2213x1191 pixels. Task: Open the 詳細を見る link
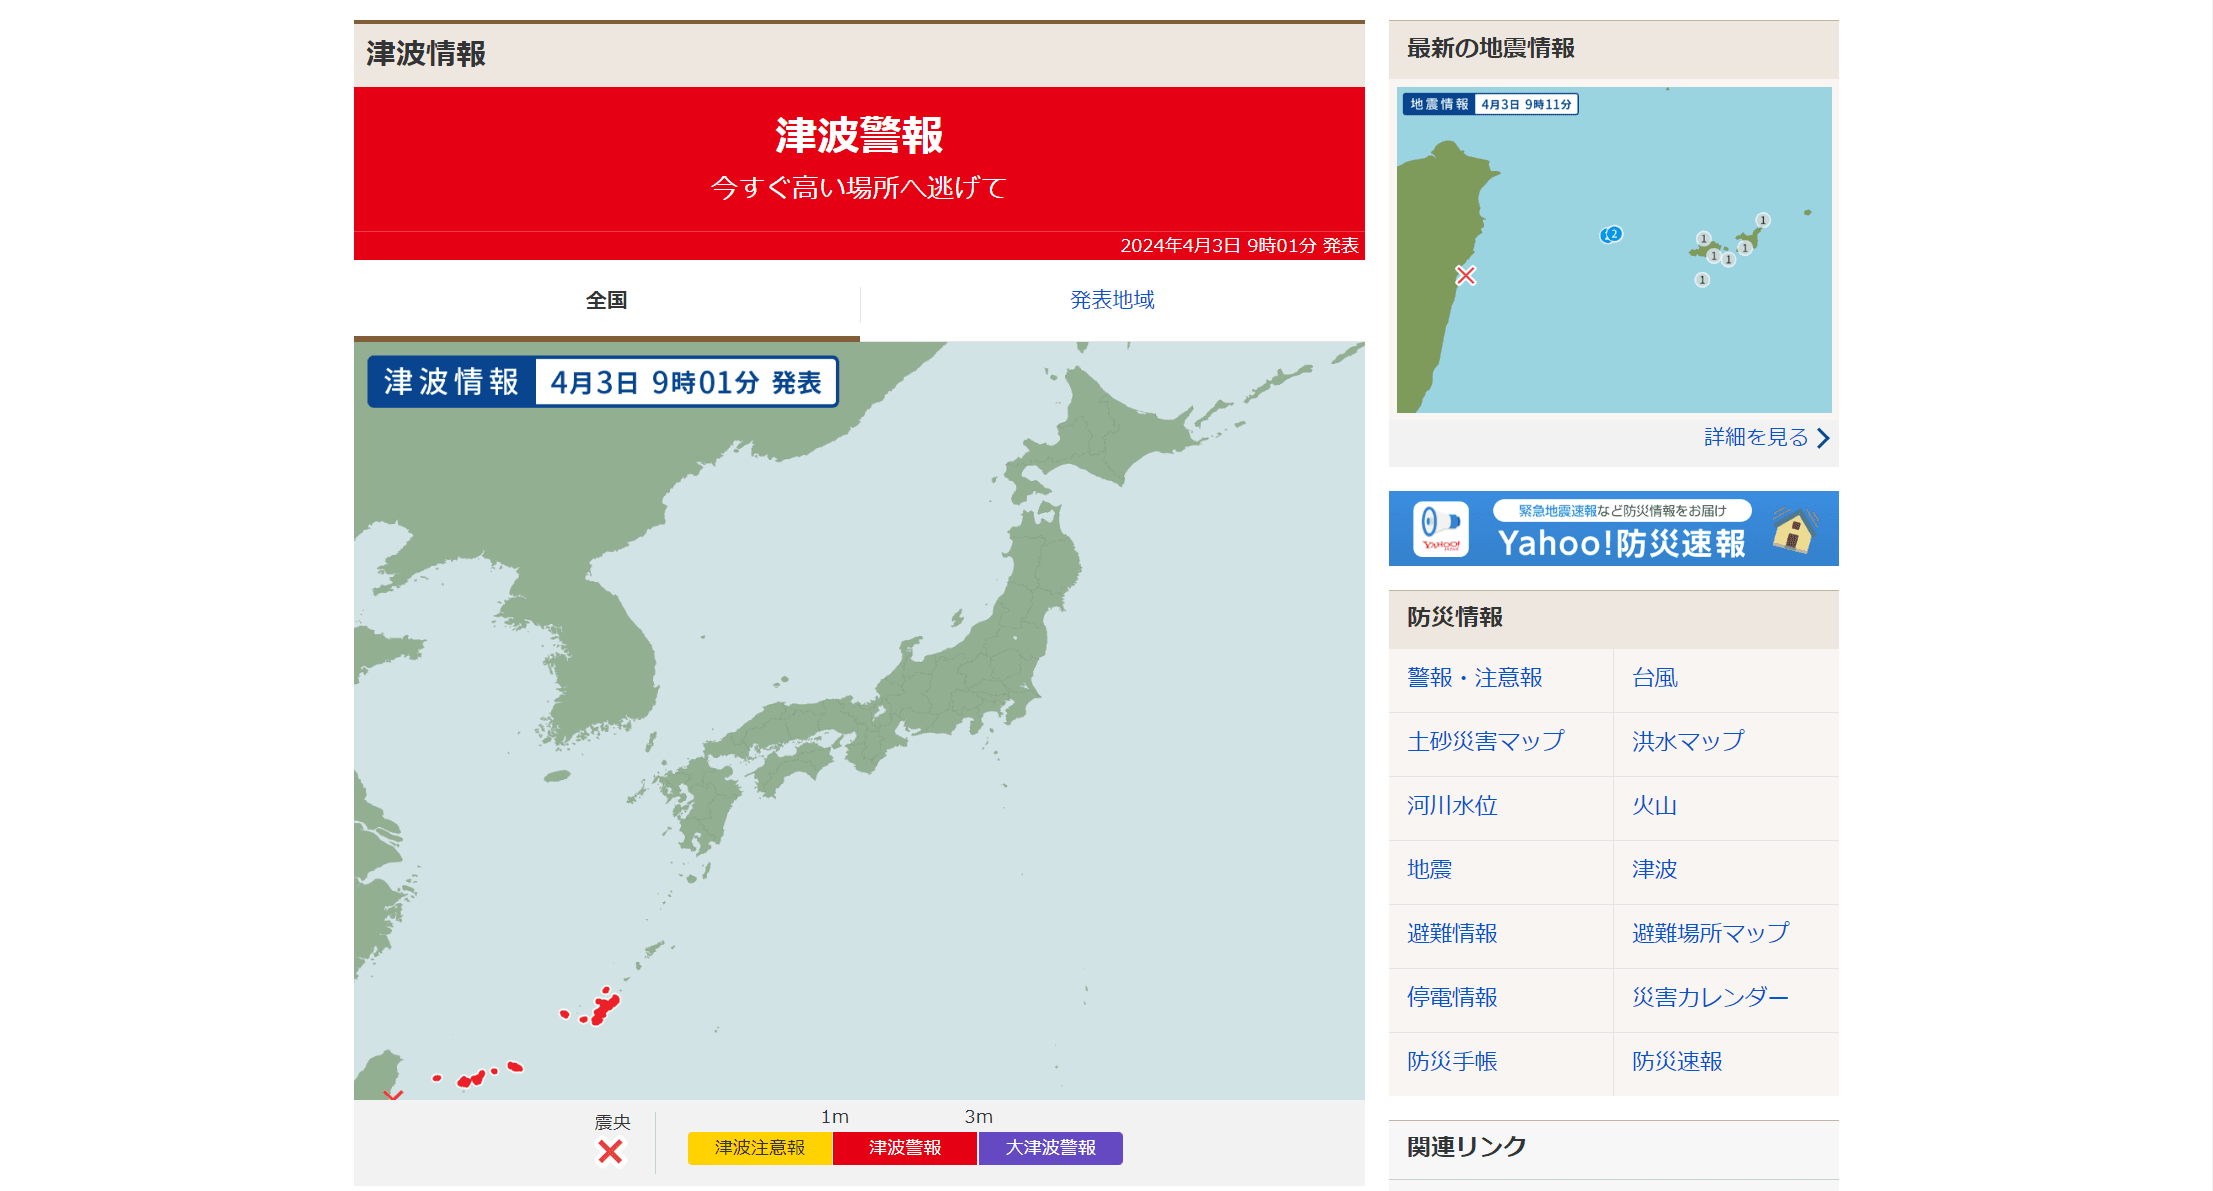[1755, 437]
